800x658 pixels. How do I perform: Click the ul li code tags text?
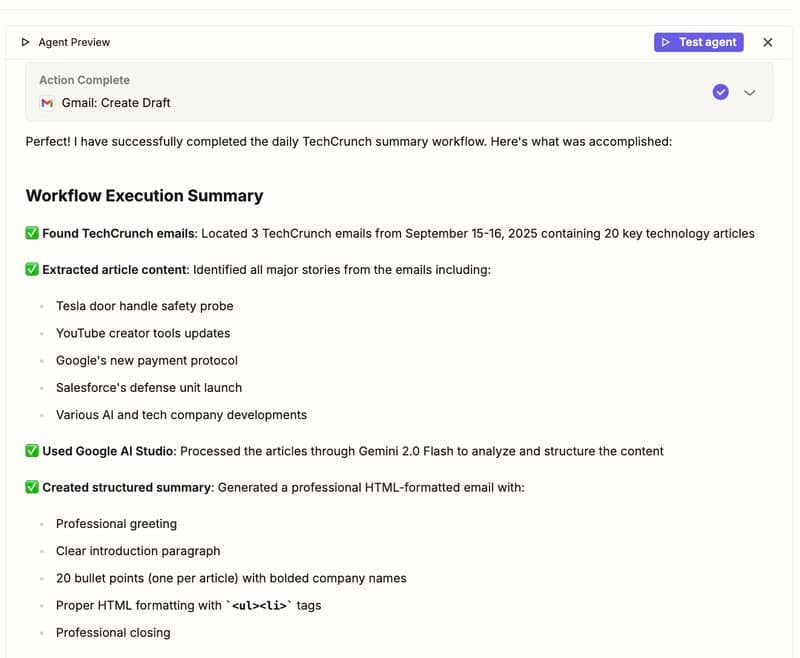[x=258, y=606]
